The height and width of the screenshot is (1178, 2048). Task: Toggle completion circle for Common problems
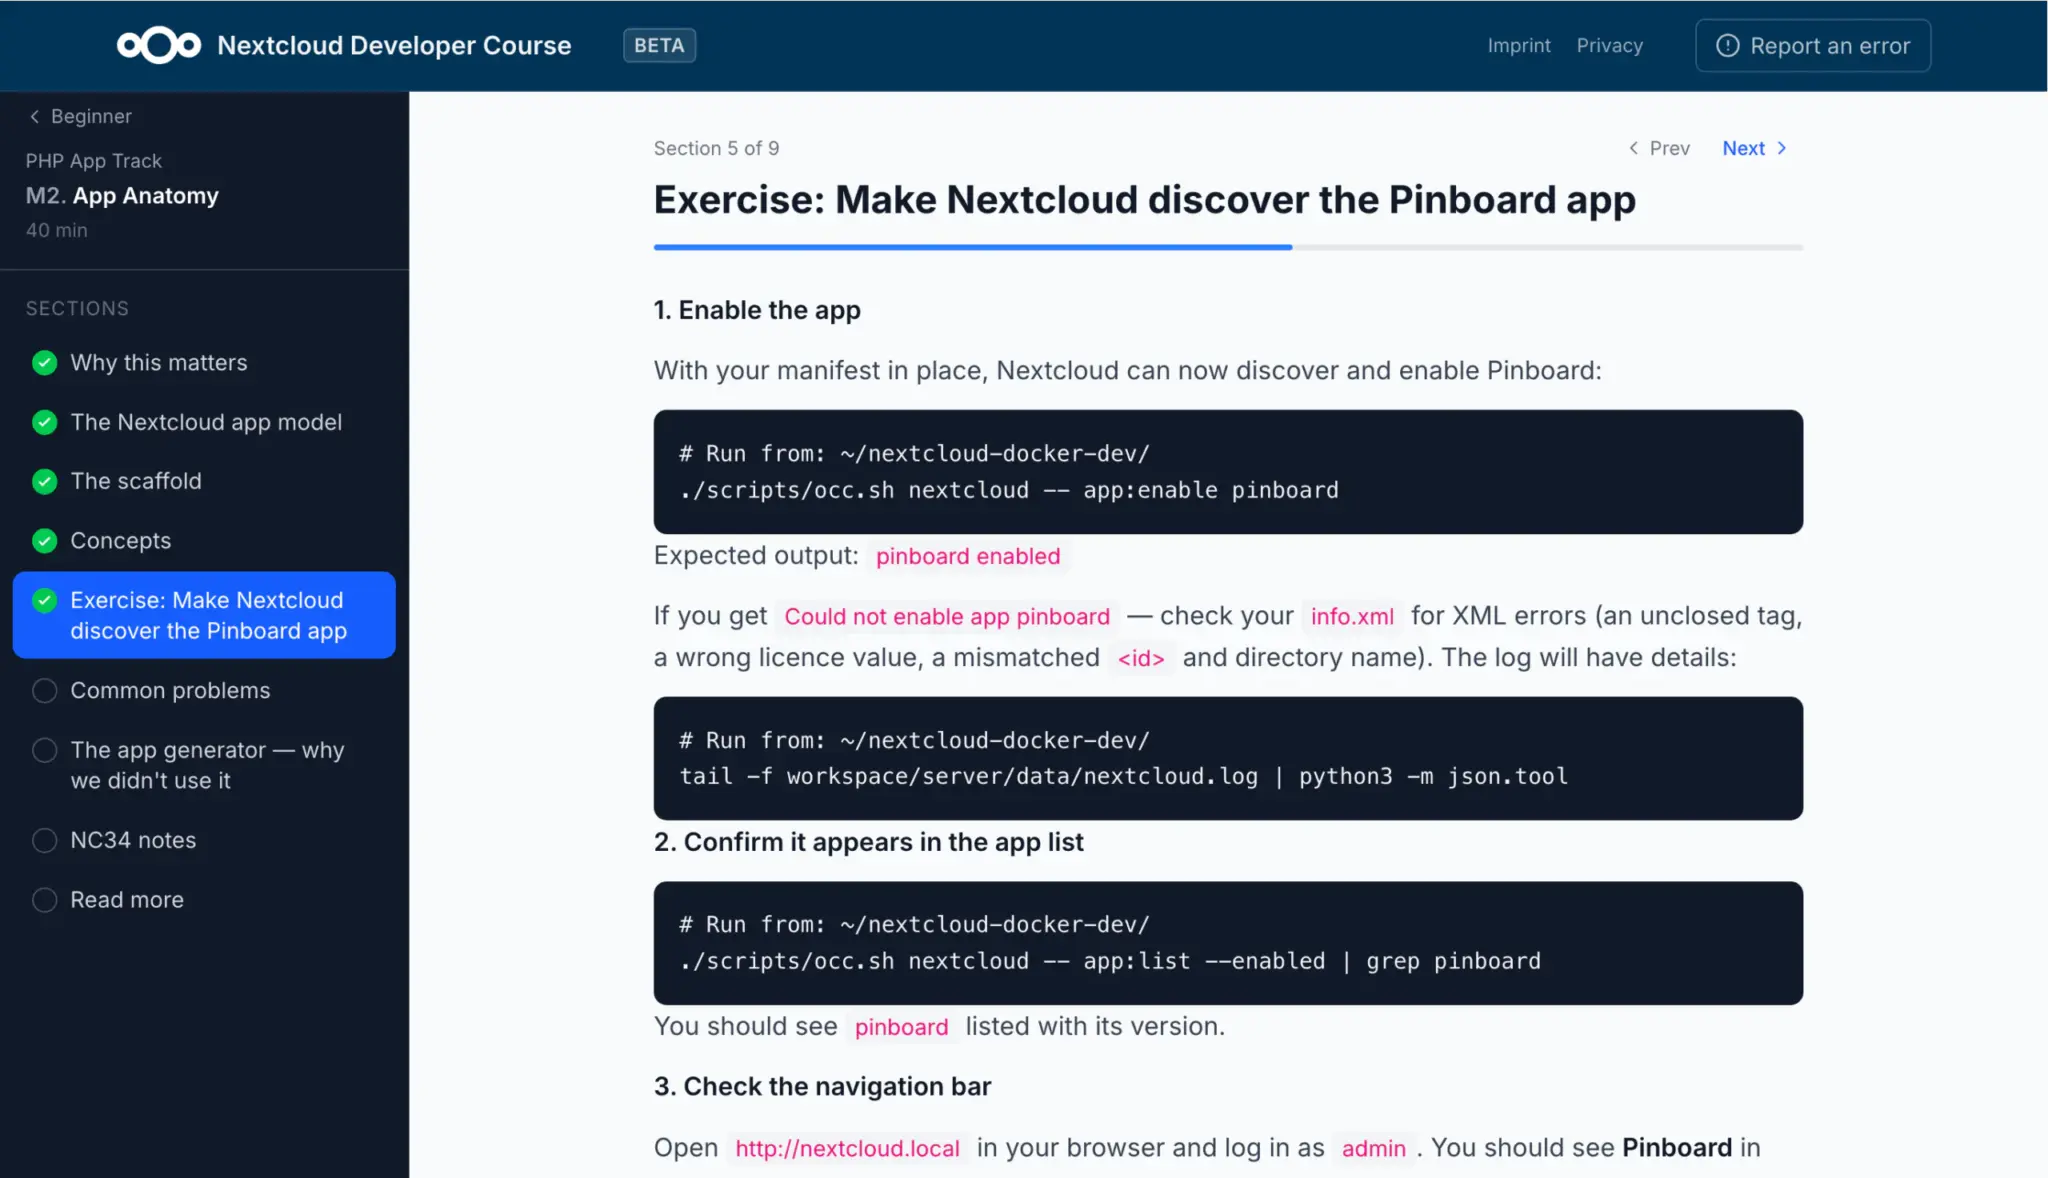[x=44, y=690]
